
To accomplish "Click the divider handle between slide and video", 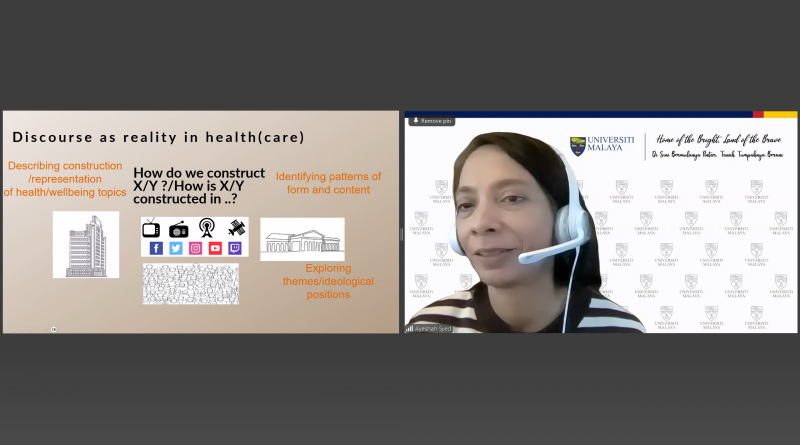I will click(402, 234).
